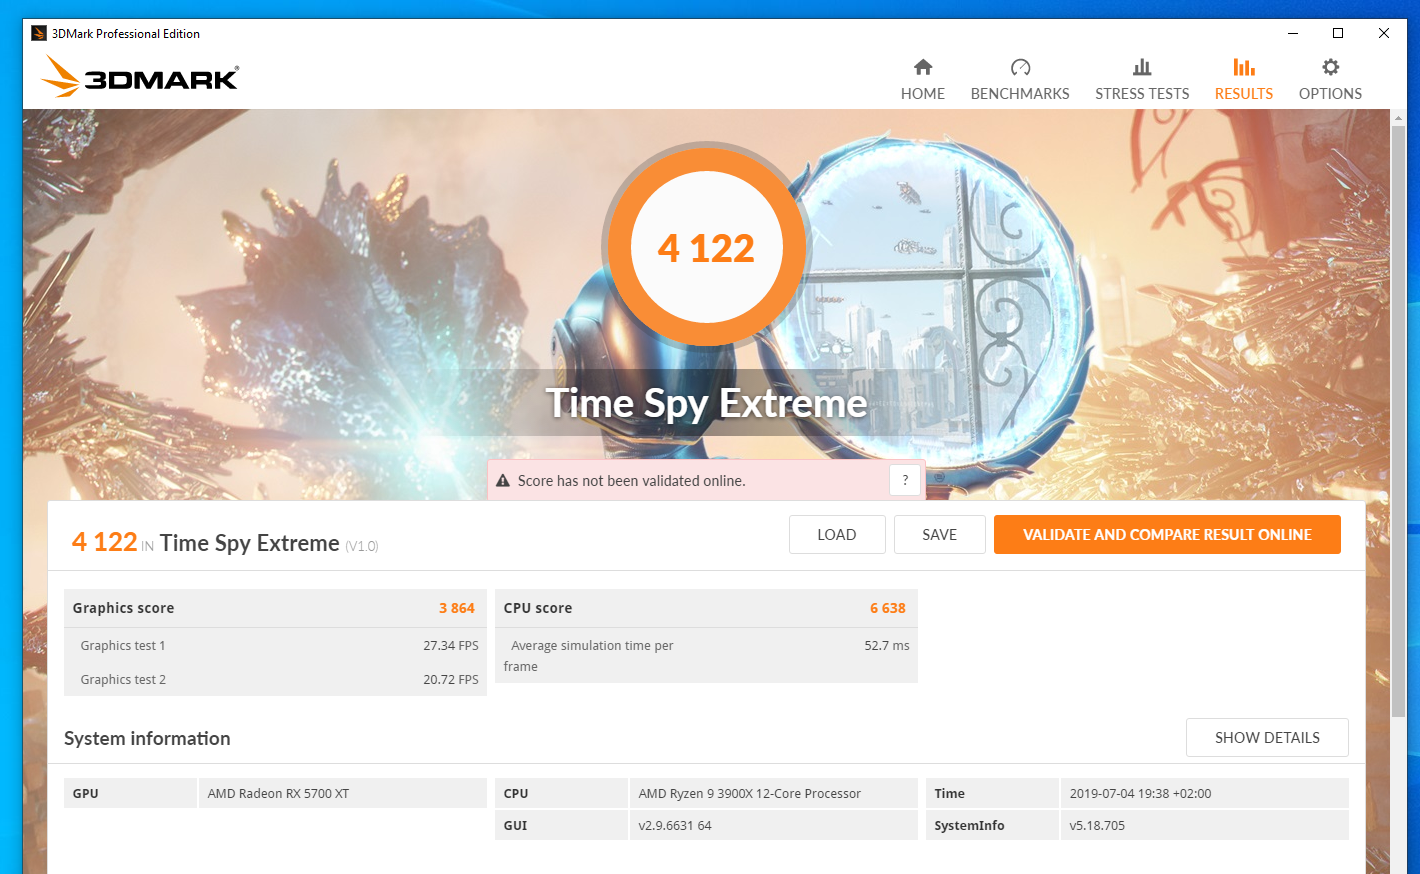
Task: Select Graphics test 2 row
Action: tap(275, 680)
